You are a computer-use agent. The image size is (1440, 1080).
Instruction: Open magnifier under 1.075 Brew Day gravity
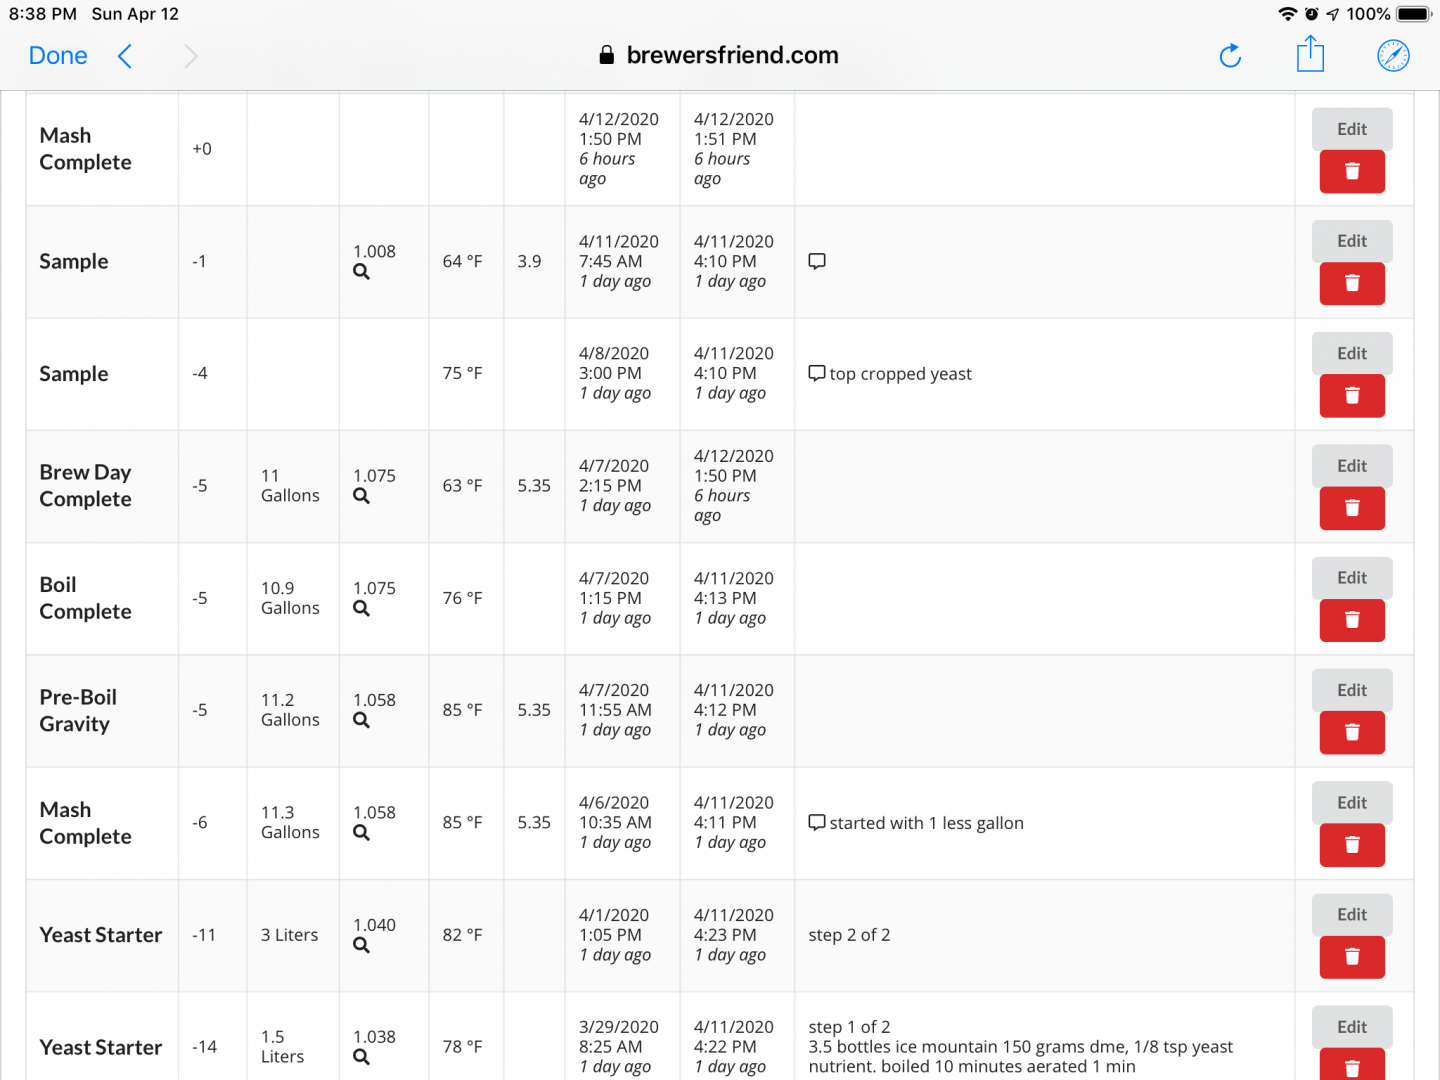(361, 496)
